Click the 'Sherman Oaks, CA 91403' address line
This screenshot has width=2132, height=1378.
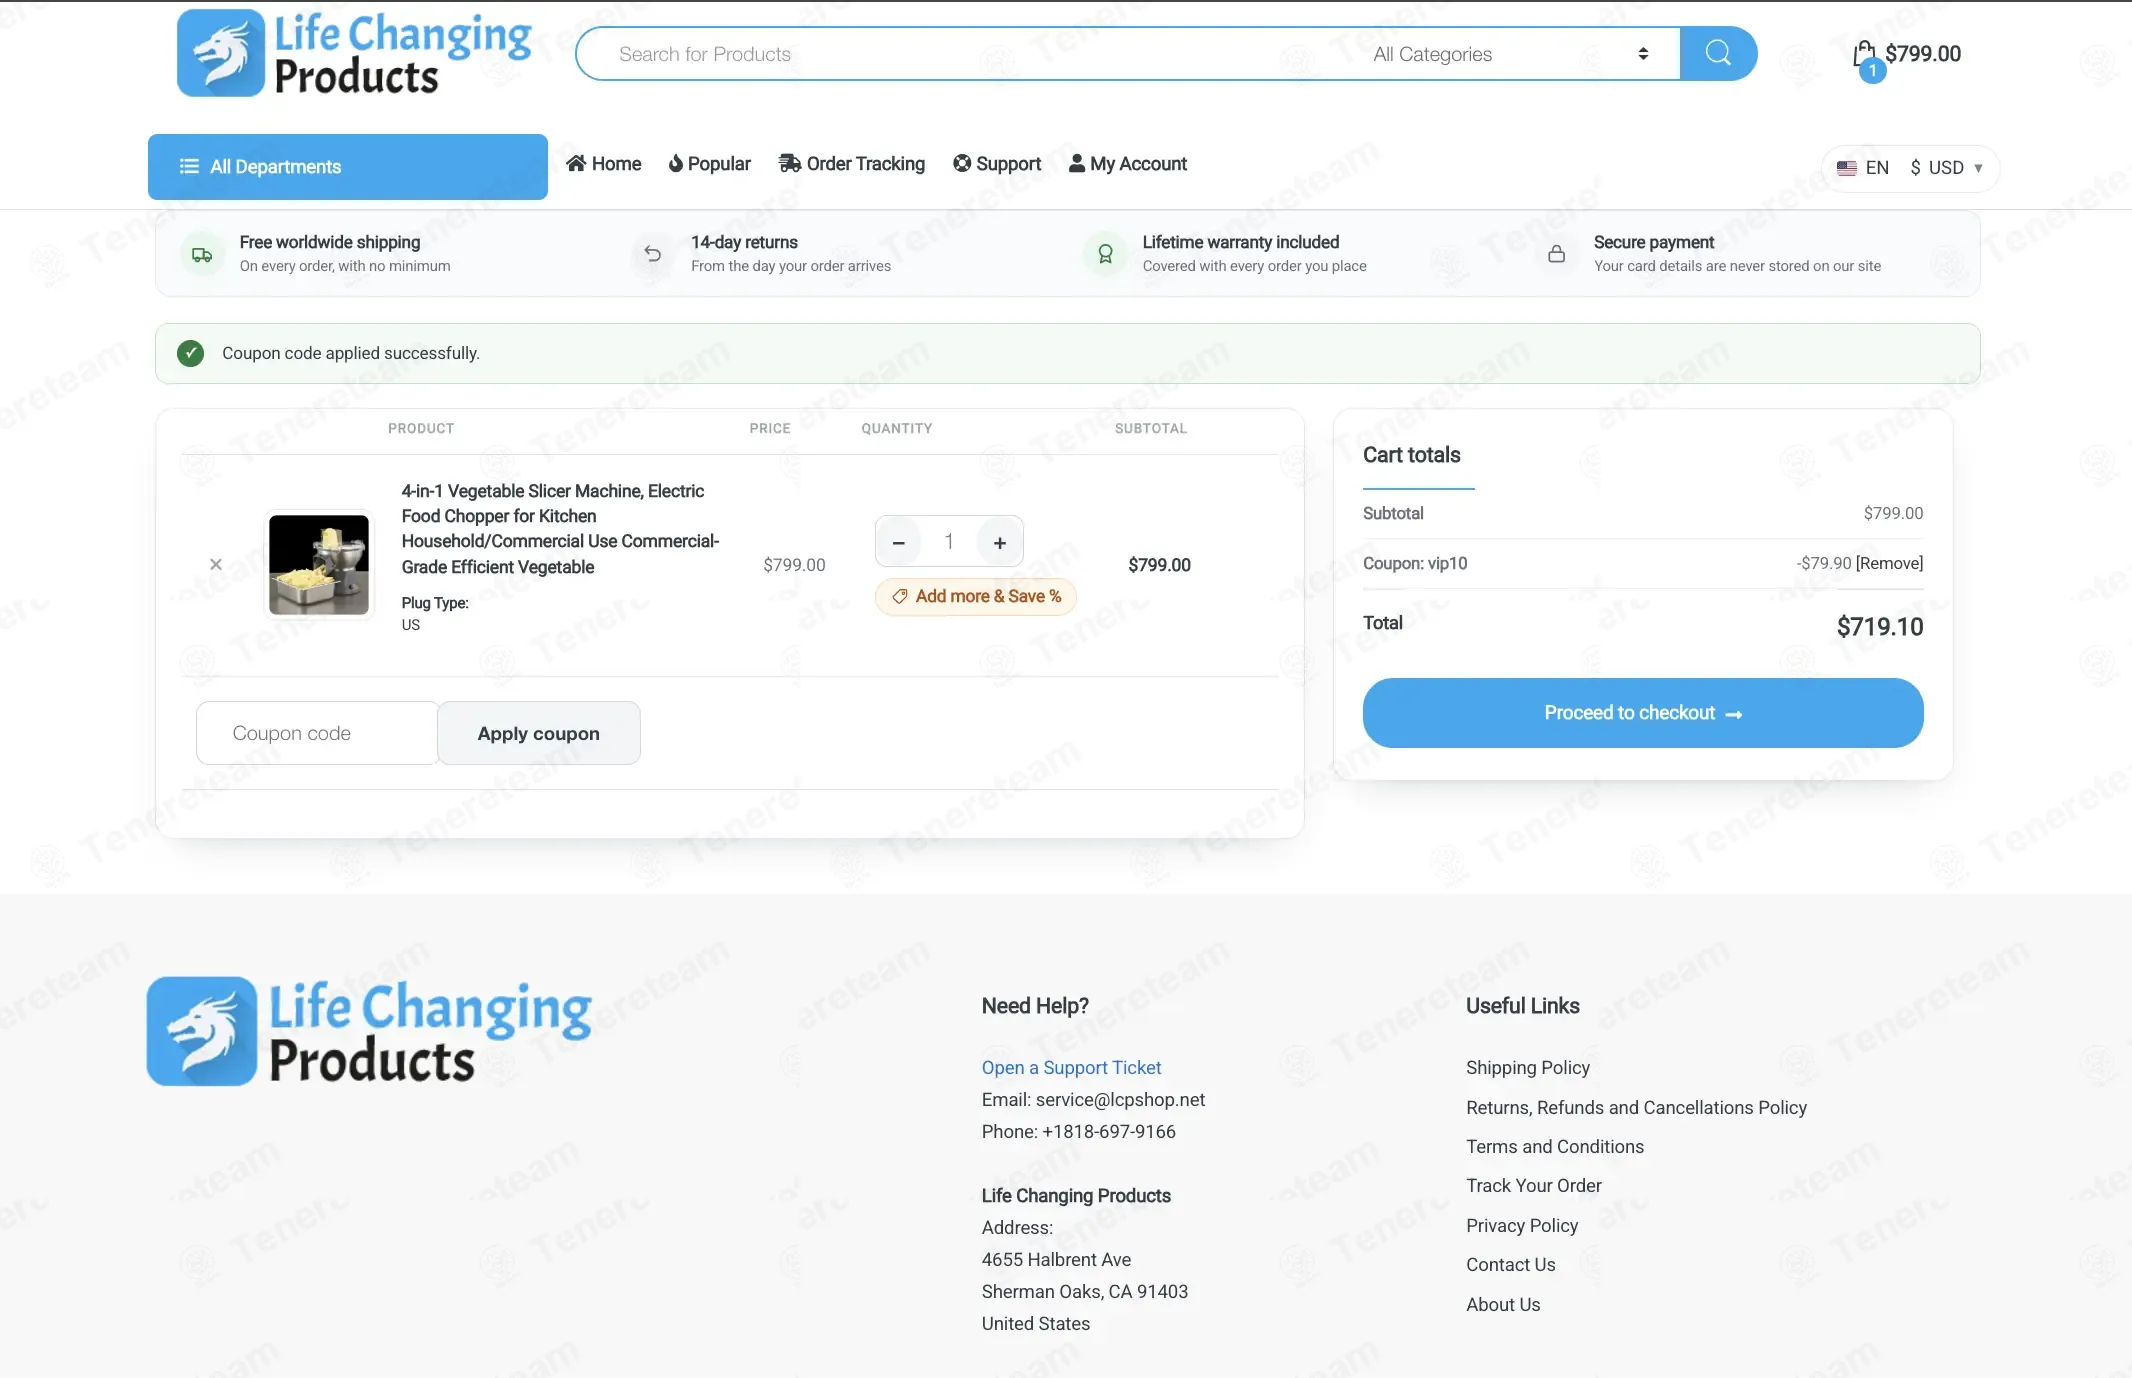pyautogui.click(x=1084, y=1292)
